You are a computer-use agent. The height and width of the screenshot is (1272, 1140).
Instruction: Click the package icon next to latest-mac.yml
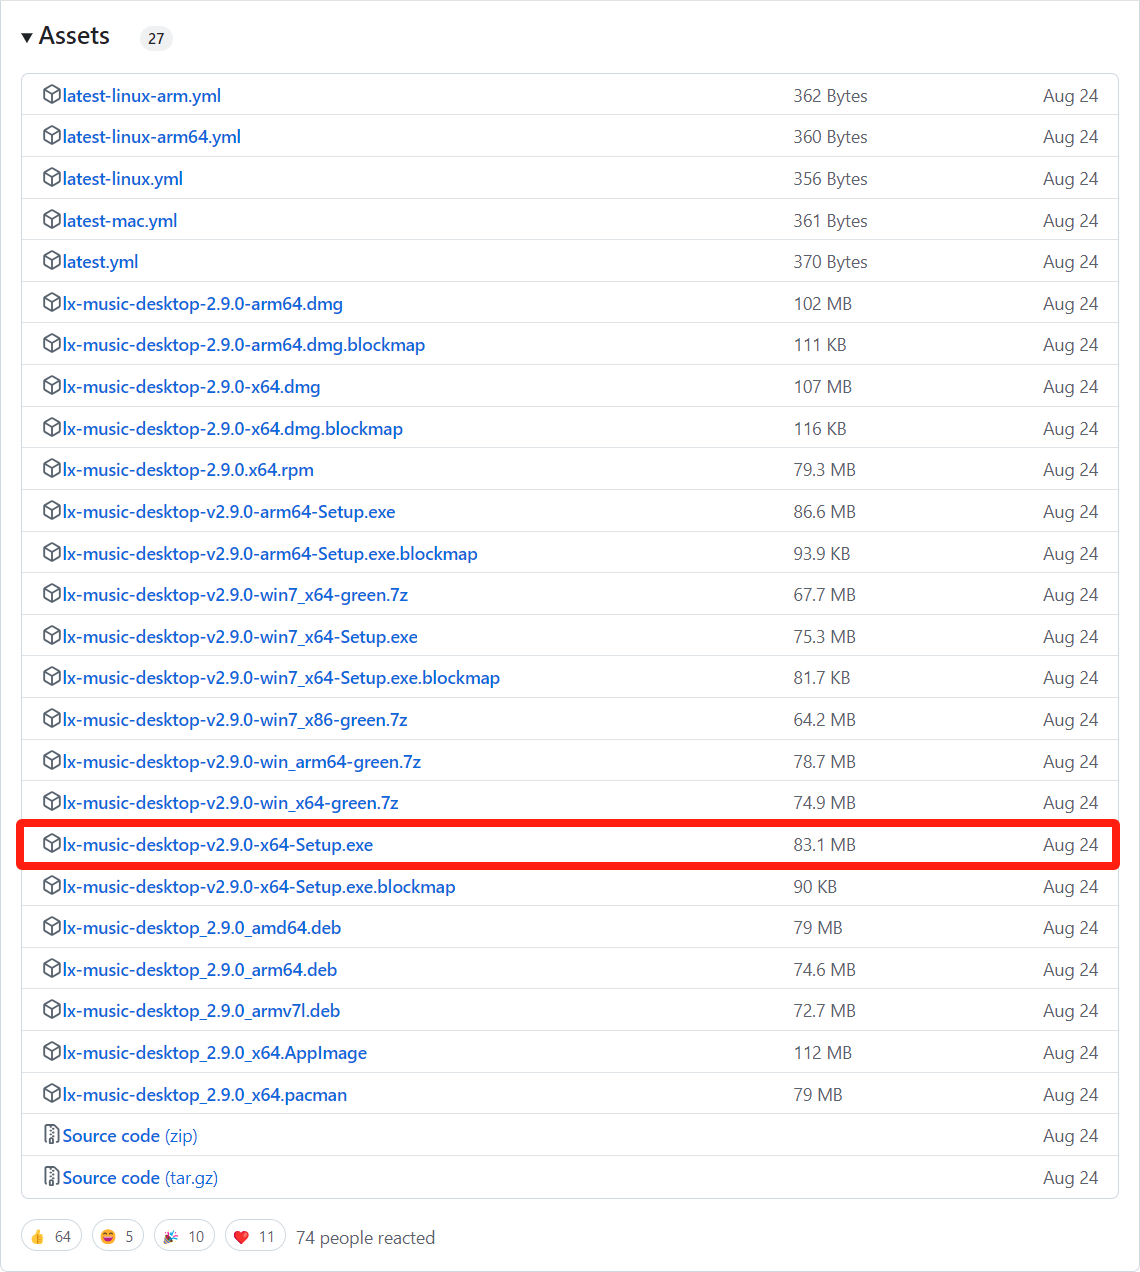52,220
